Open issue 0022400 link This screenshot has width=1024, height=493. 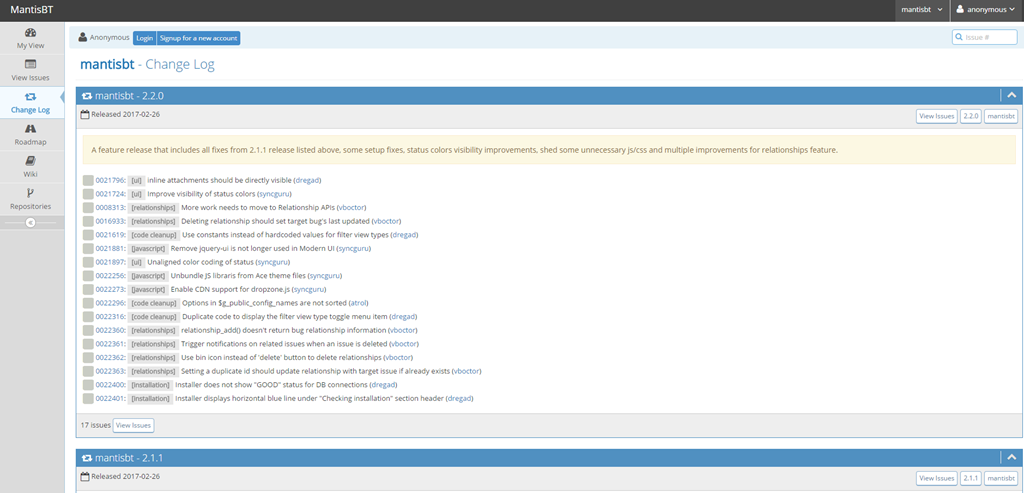(110, 385)
